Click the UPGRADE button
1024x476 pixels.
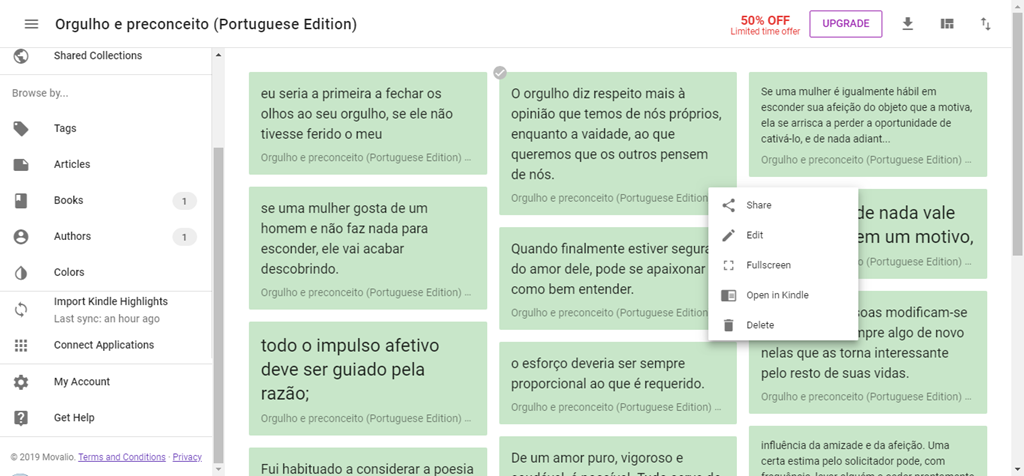click(x=846, y=24)
